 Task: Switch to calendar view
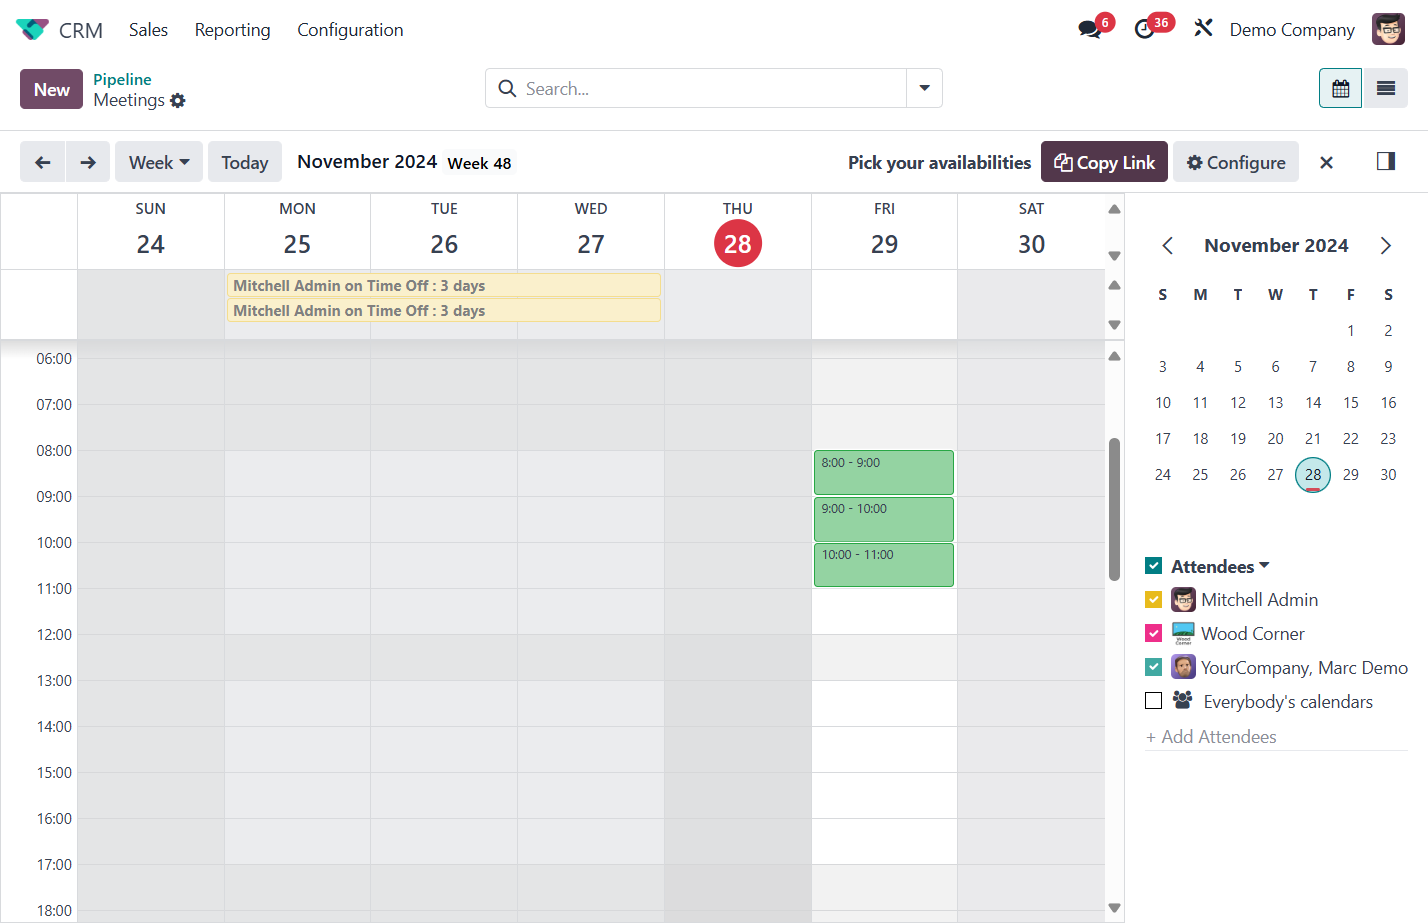[1340, 89]
